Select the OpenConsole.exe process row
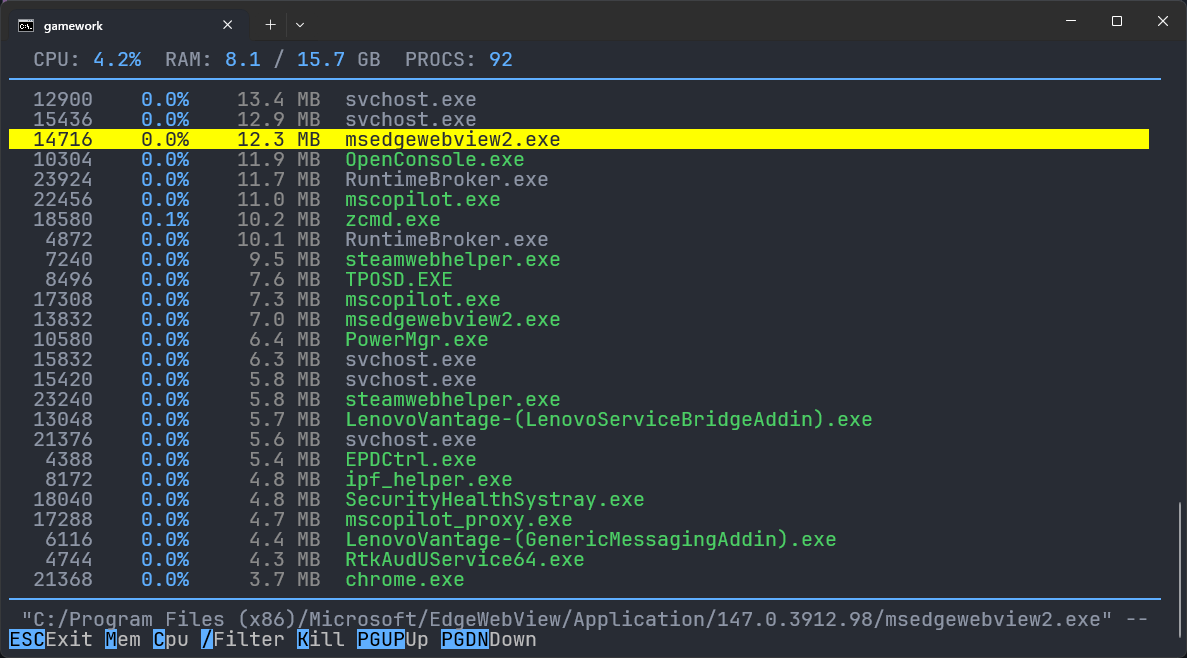 [x=578, y=160]
